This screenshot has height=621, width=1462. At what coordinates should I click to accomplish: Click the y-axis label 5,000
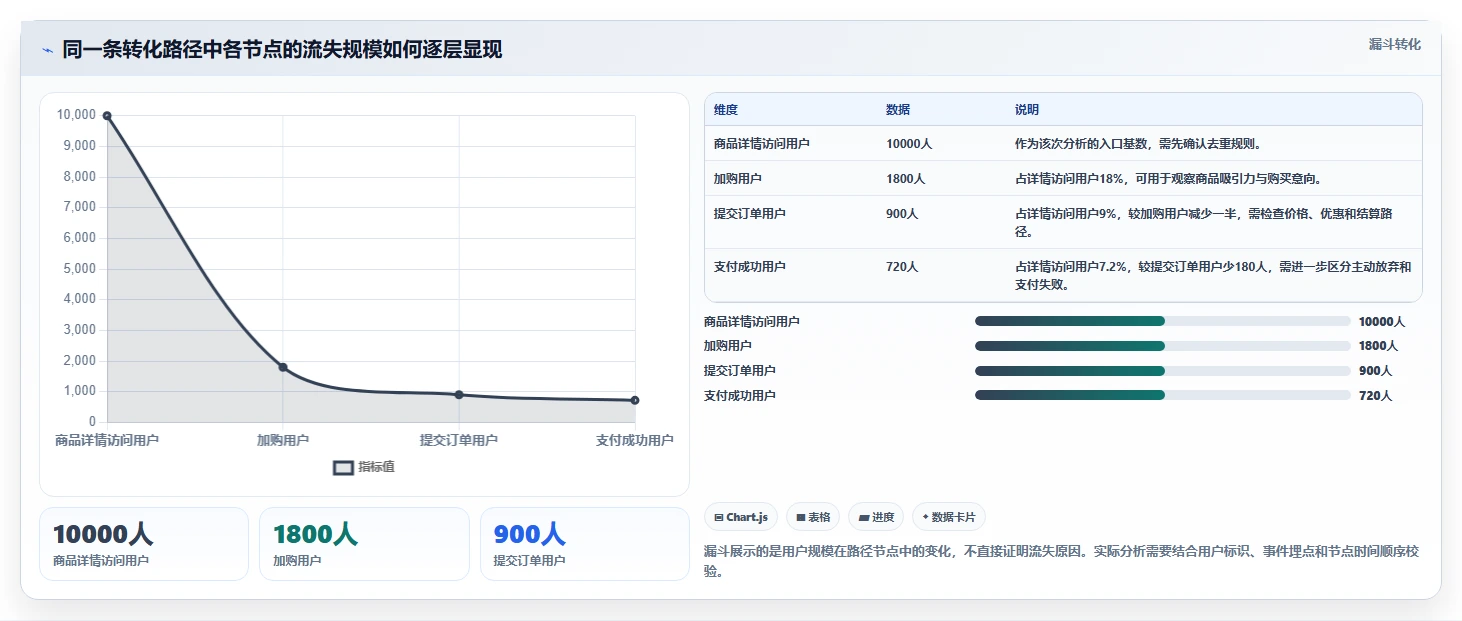click(x=79, y=269)
